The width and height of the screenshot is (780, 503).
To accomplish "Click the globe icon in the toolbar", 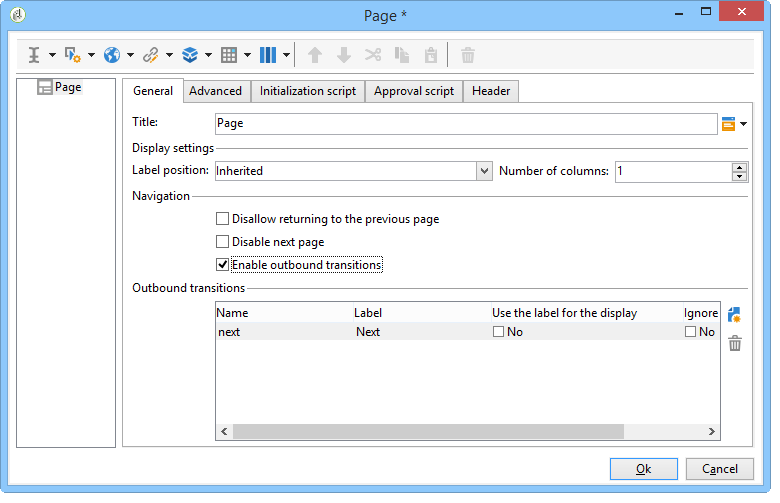I will pyautogui.click(x=112, y=55).
